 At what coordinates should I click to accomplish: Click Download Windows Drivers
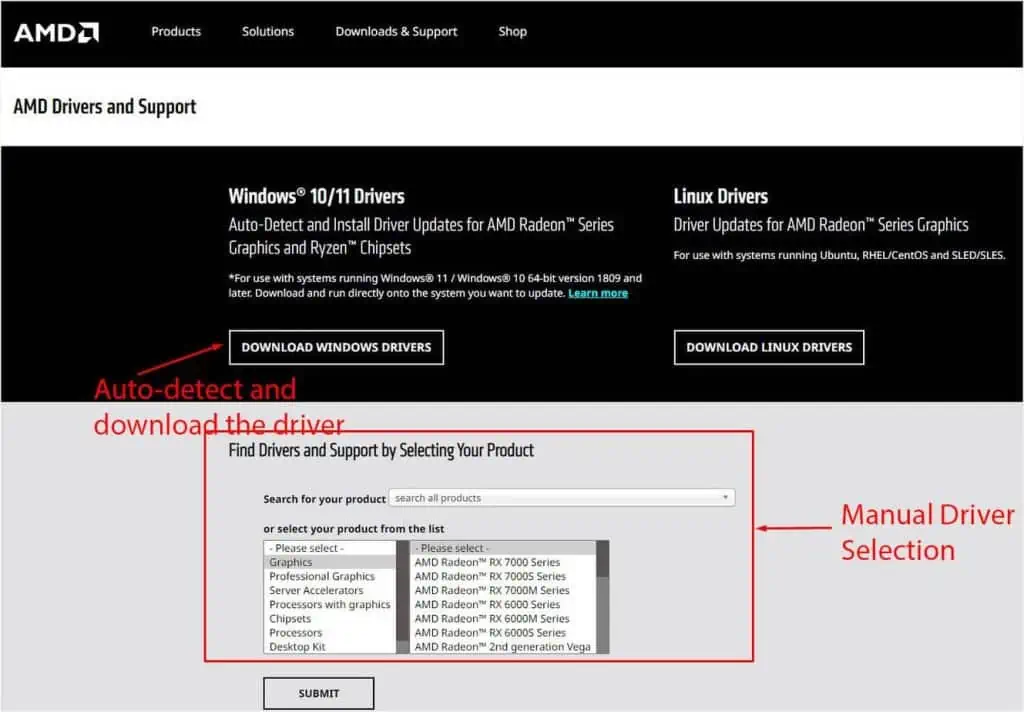pyautogui.click(x=336, y=347)
